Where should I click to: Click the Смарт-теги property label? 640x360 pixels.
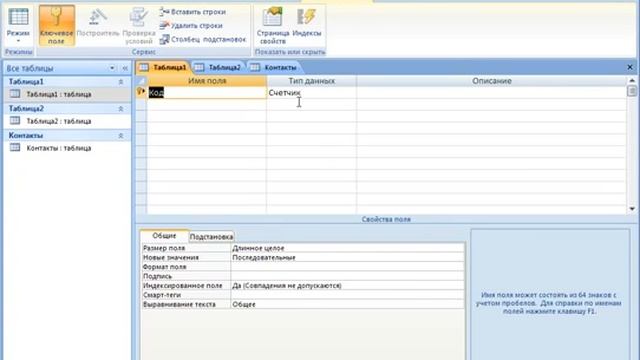click(162, 295)
